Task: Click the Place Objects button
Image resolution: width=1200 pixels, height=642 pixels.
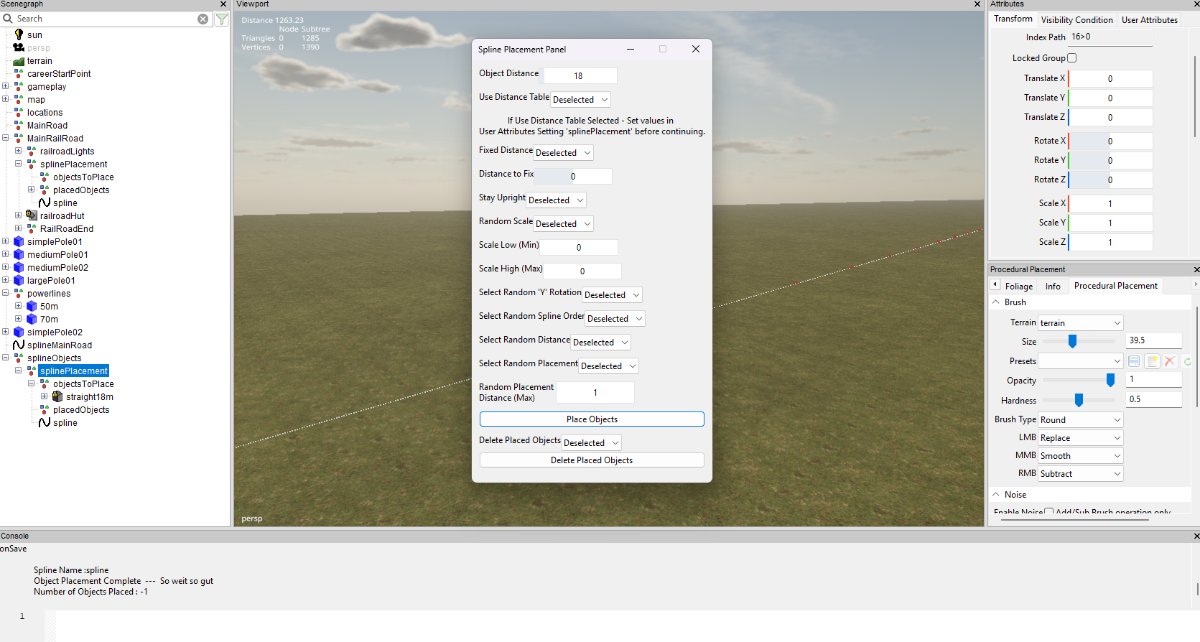Action: tap(592, 419)
